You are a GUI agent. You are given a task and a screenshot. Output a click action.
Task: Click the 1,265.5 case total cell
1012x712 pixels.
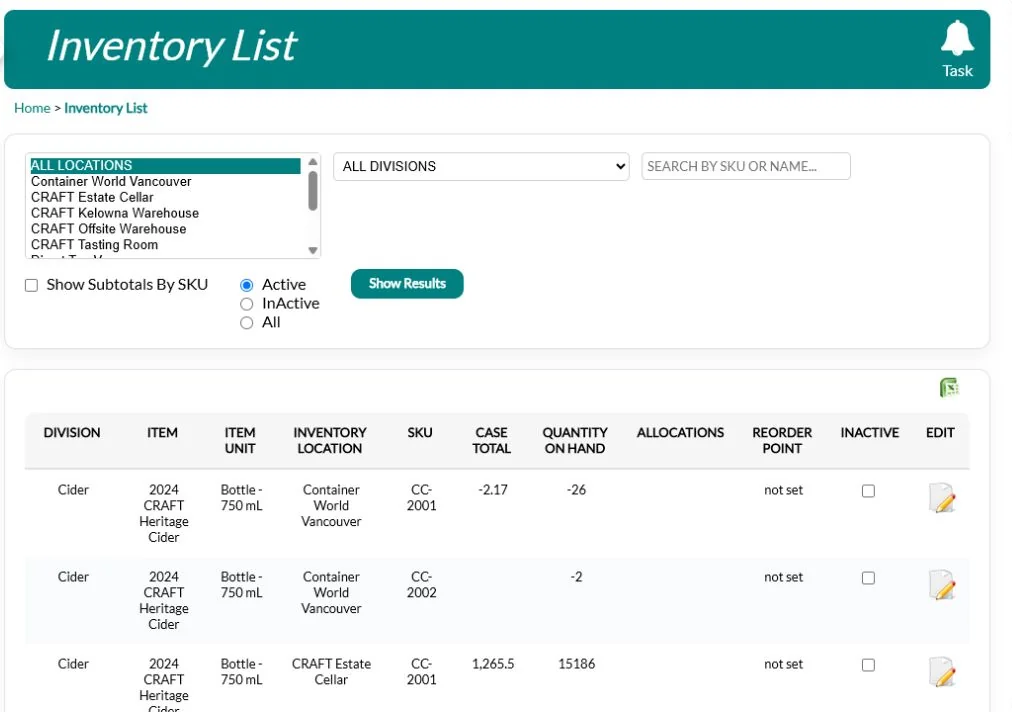click(x=493, y=664)
